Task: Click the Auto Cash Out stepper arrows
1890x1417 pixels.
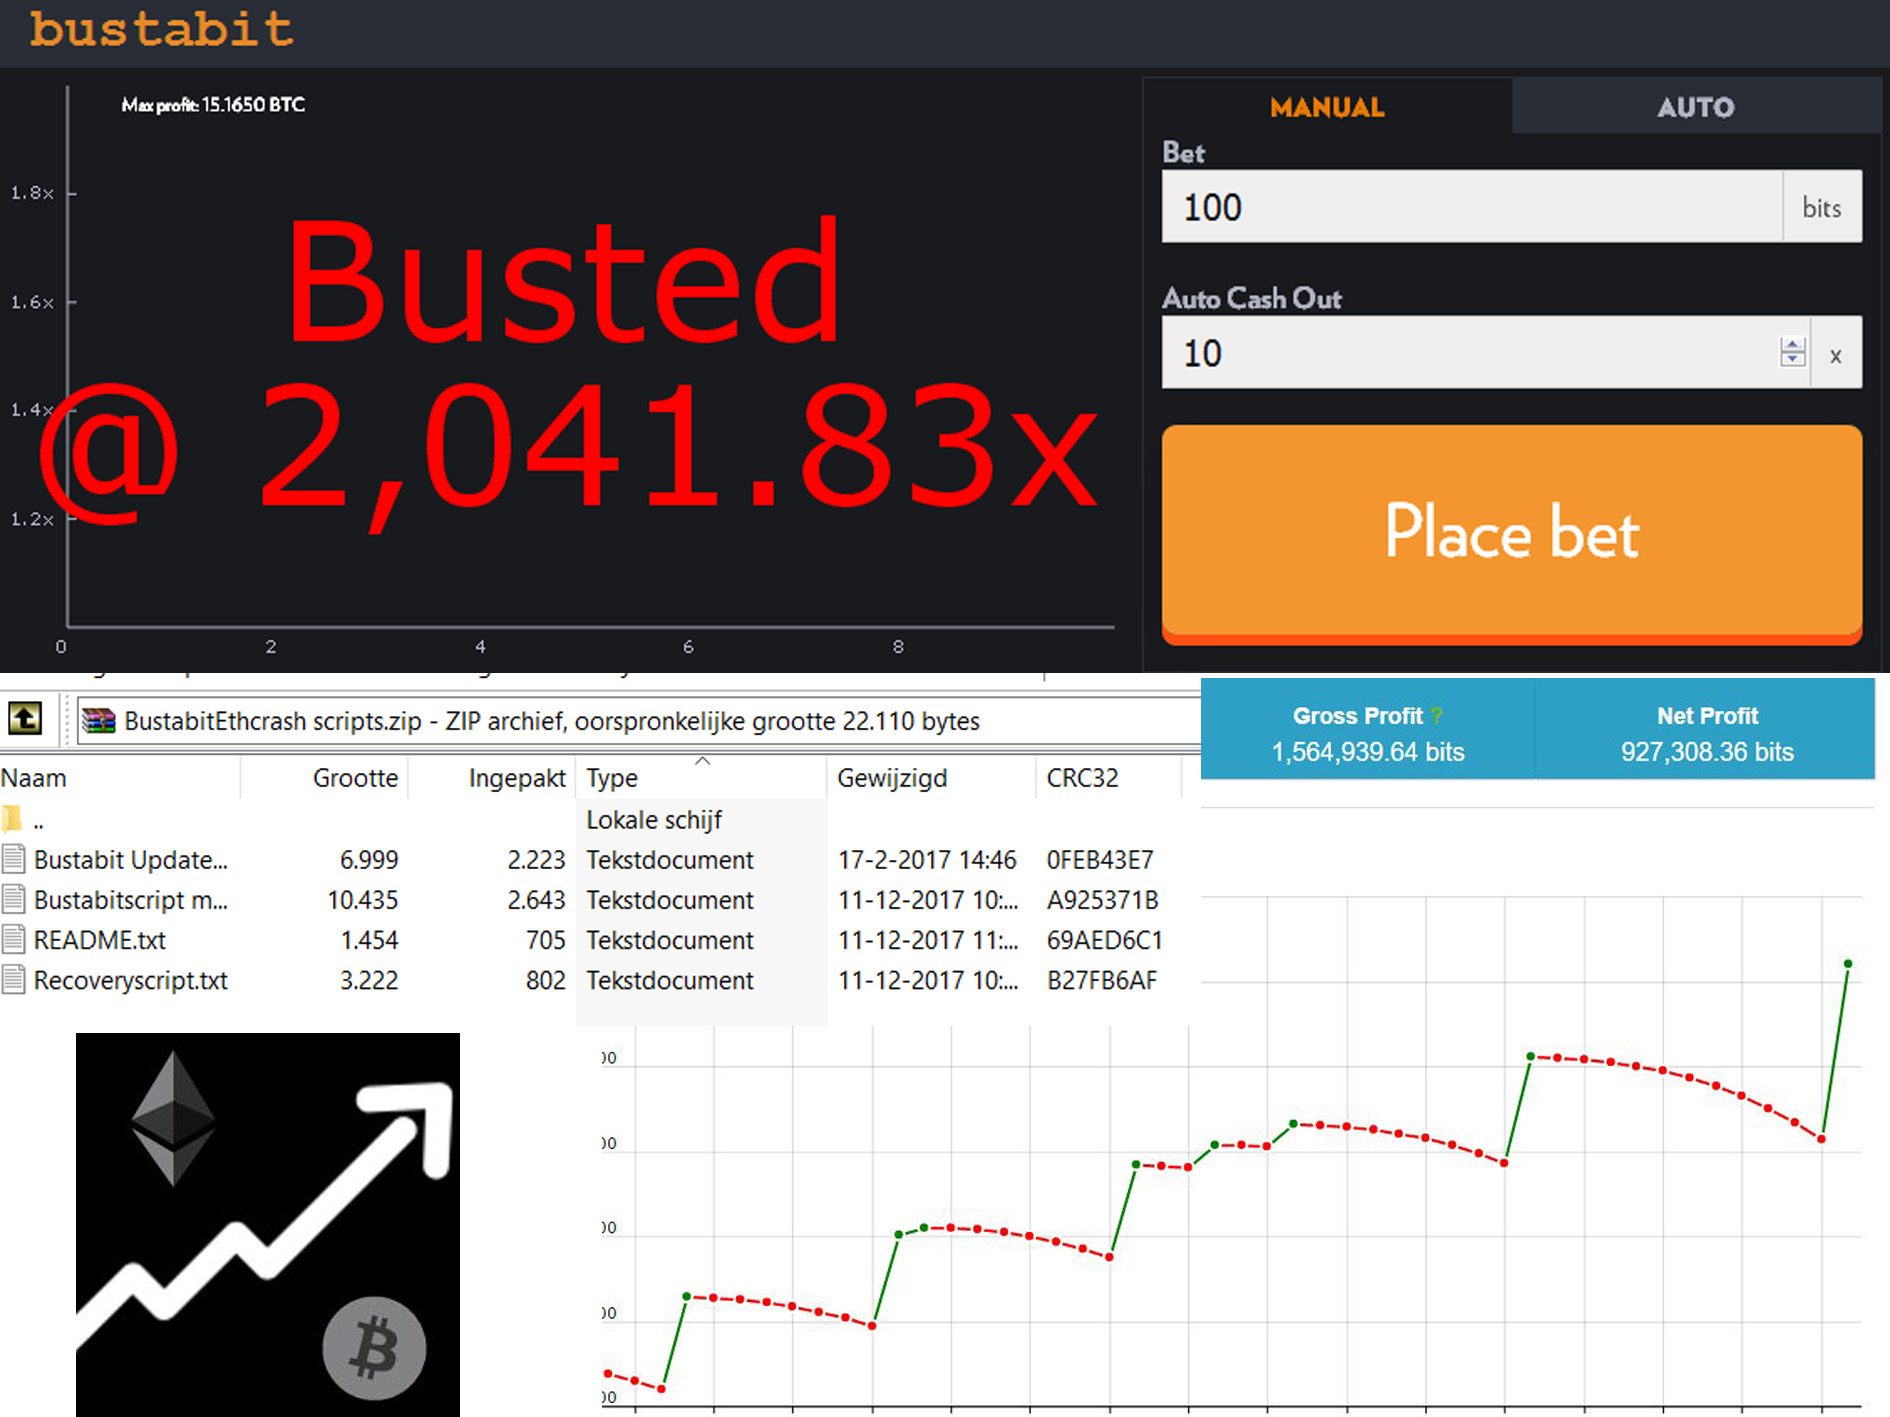Action: point(1793,352)
